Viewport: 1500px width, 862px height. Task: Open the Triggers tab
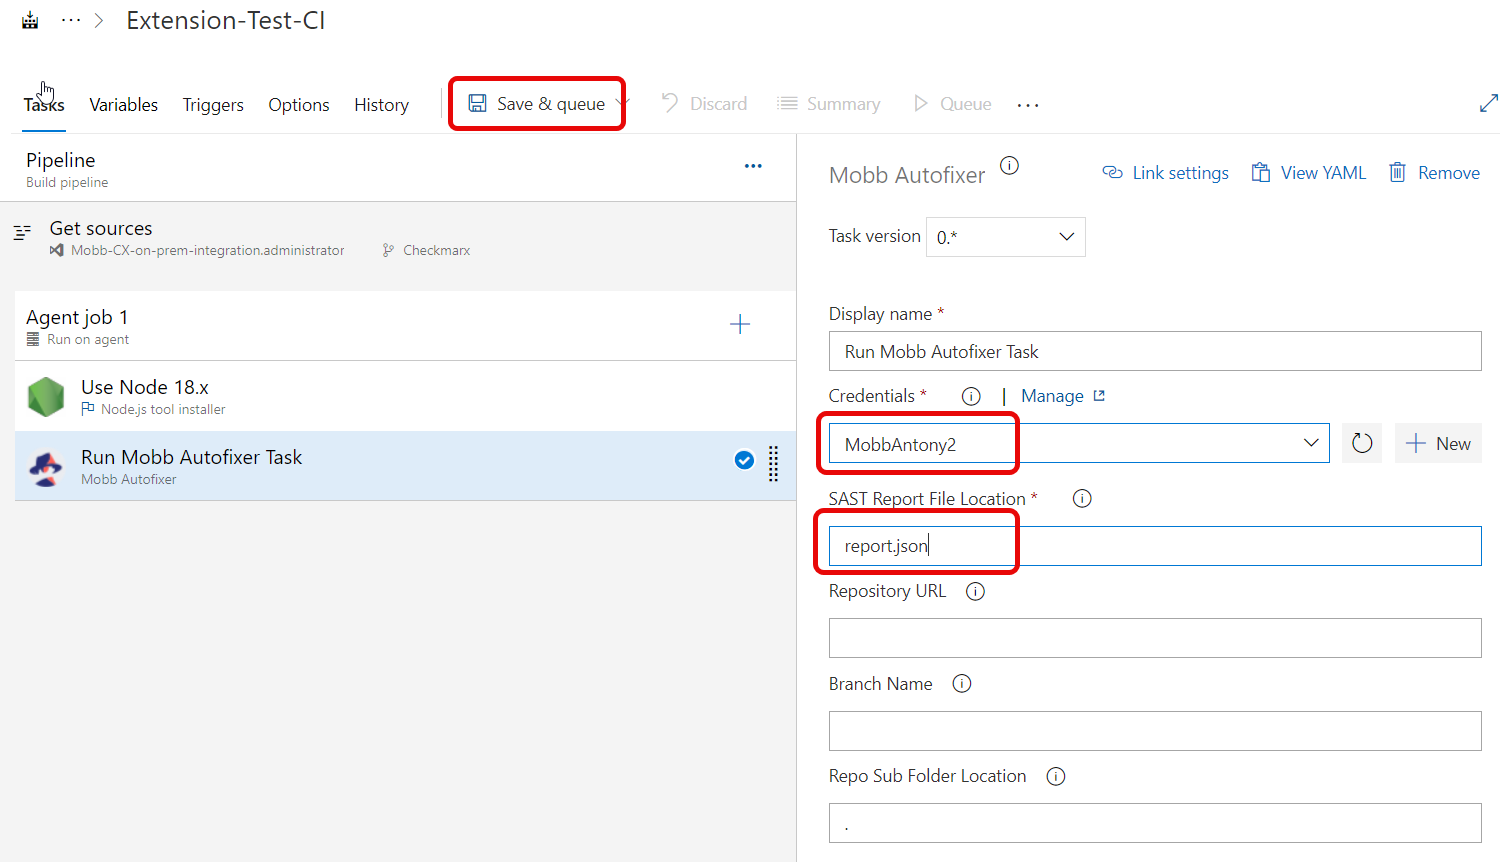coord(213,105)
